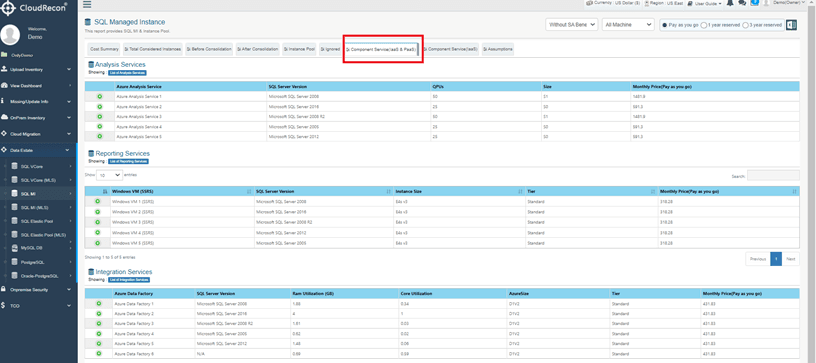The height and width of the screenshot is (363, 816).
Task: Export report to Excel
Action: point(792,24)
